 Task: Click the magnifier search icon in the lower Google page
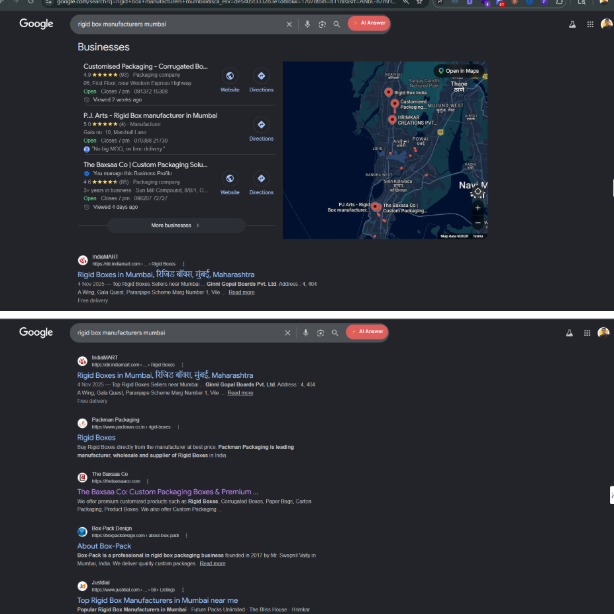pyautogui.click(x=335, y=333)
